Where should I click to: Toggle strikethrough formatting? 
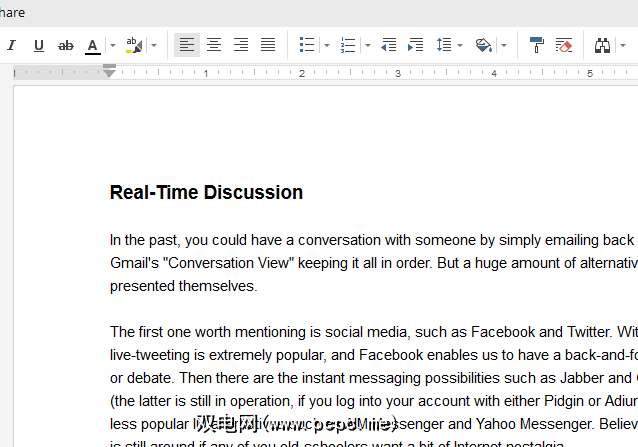point(66,45)
